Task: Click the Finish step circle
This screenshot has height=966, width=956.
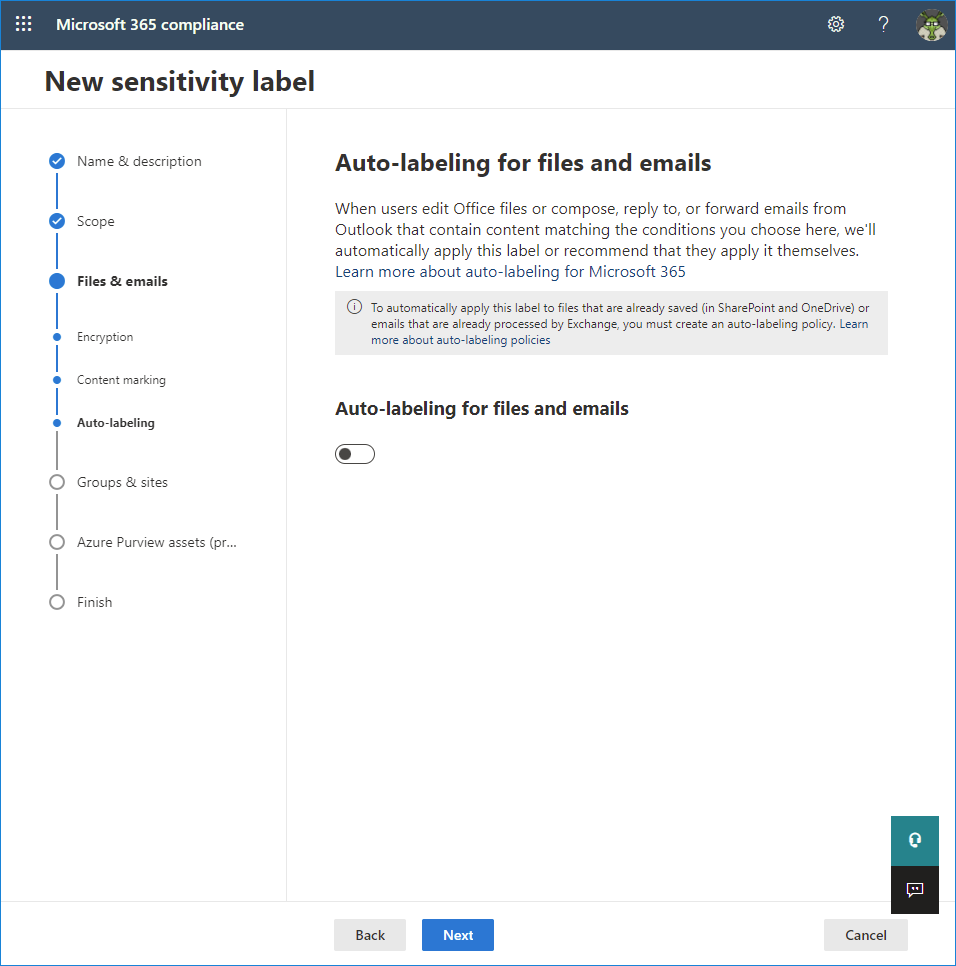Action: tap(57, 602)
